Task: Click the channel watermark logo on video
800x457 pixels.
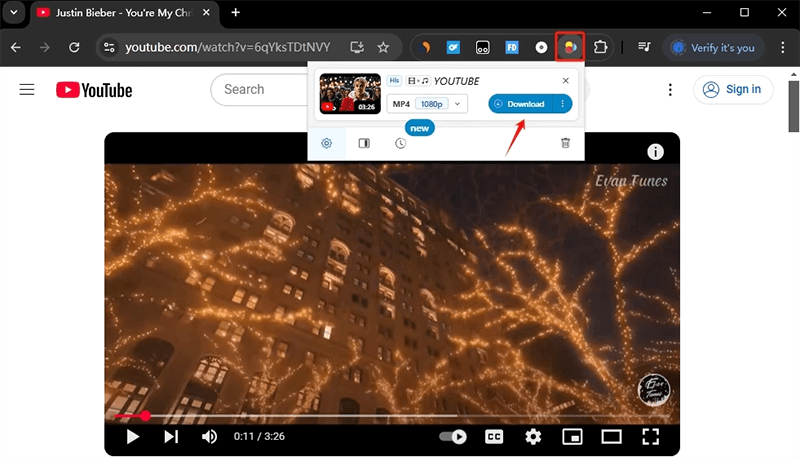Action: (654, 390)
